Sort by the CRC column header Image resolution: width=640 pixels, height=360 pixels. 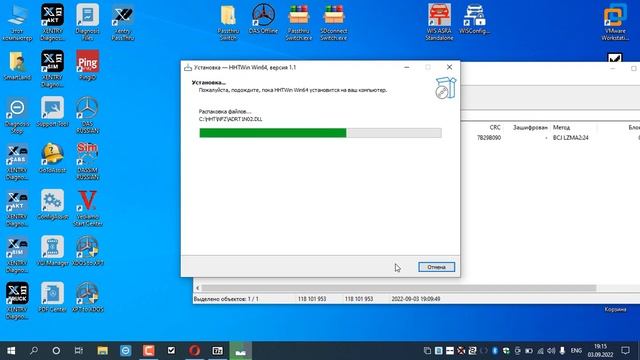click(495, 127)
